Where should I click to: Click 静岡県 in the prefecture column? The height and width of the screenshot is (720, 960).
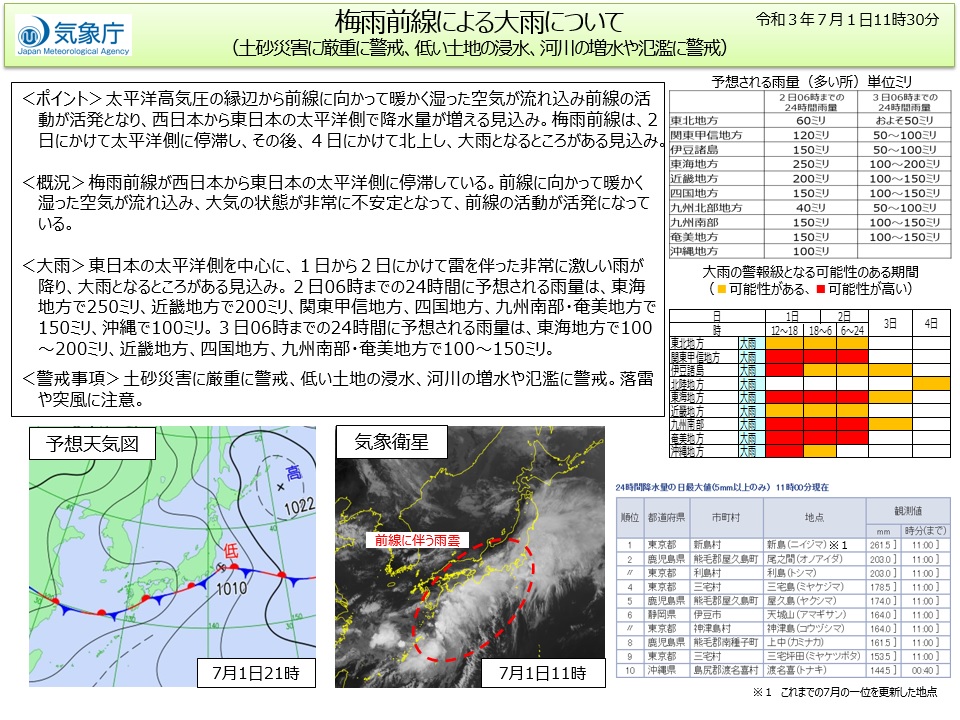(662, 614)
